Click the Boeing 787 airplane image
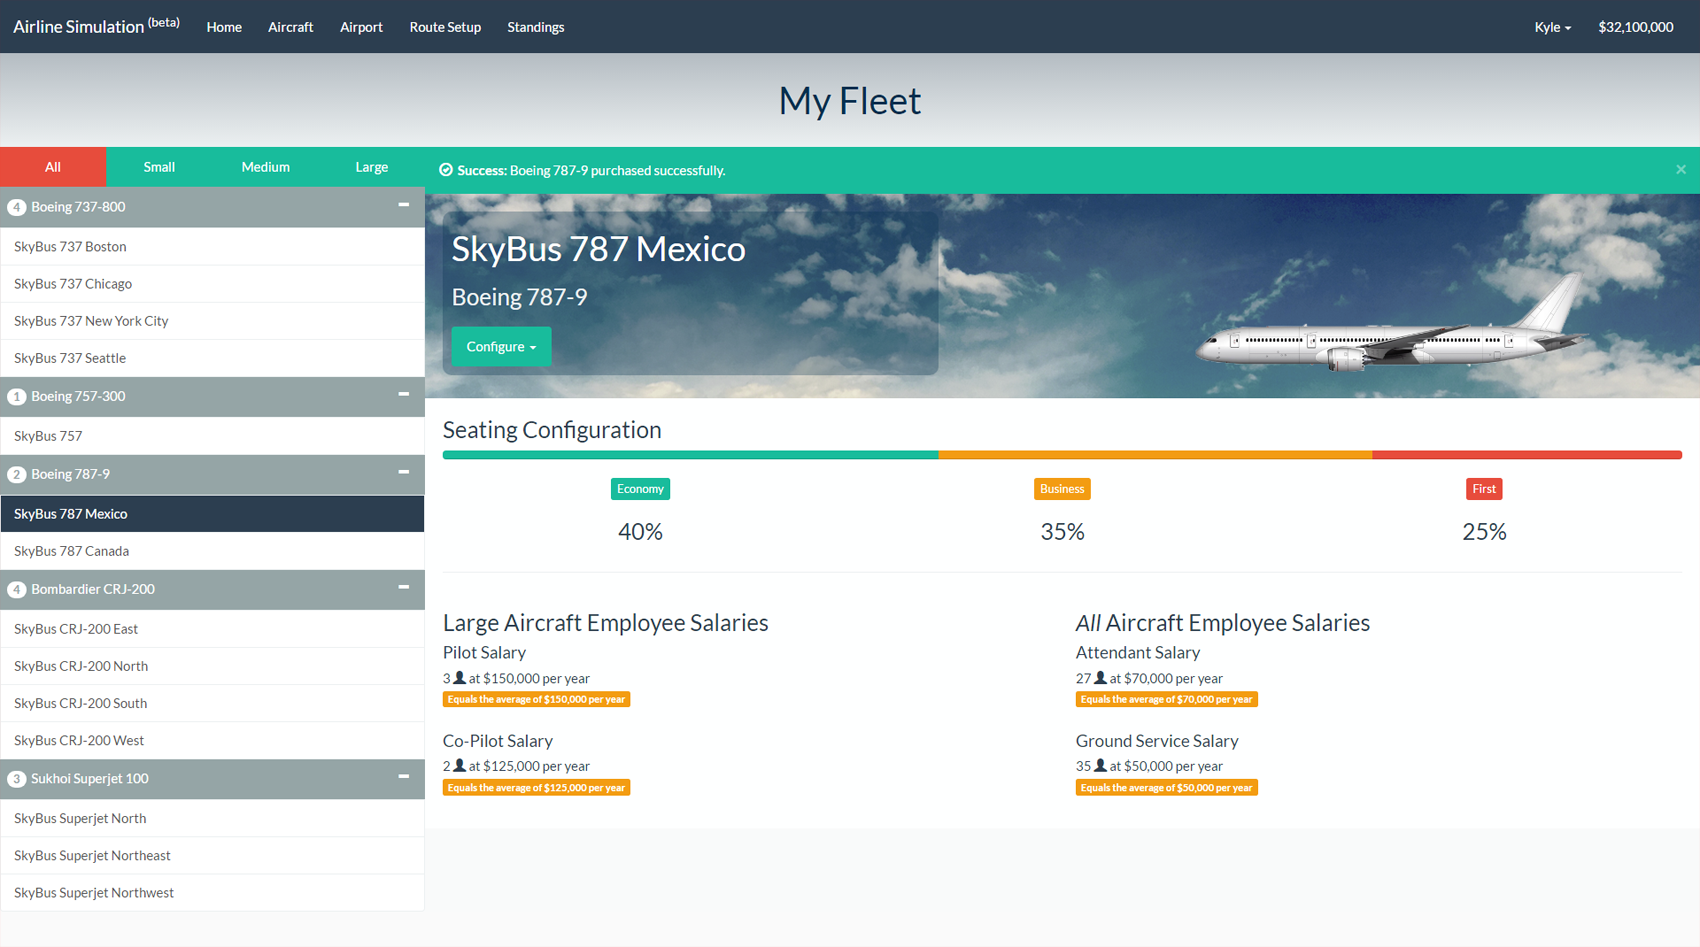 (1390, 330)
